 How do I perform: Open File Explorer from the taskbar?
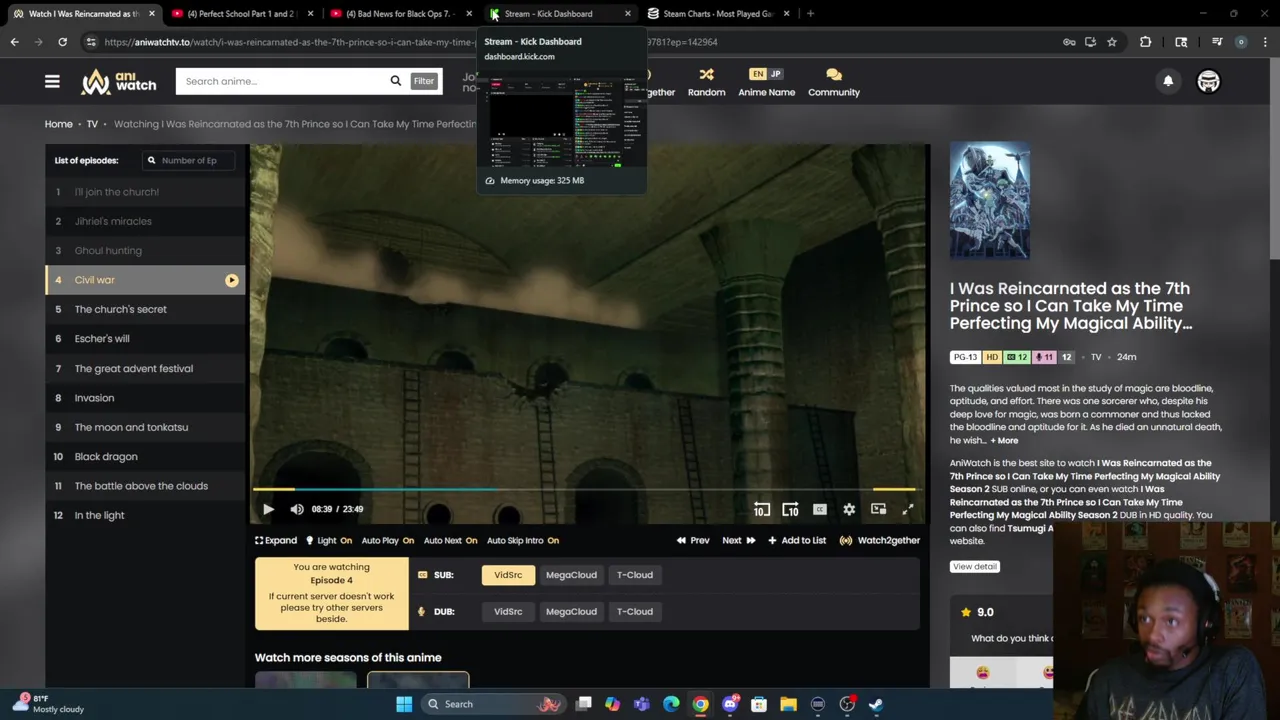[x=788, y=704]
